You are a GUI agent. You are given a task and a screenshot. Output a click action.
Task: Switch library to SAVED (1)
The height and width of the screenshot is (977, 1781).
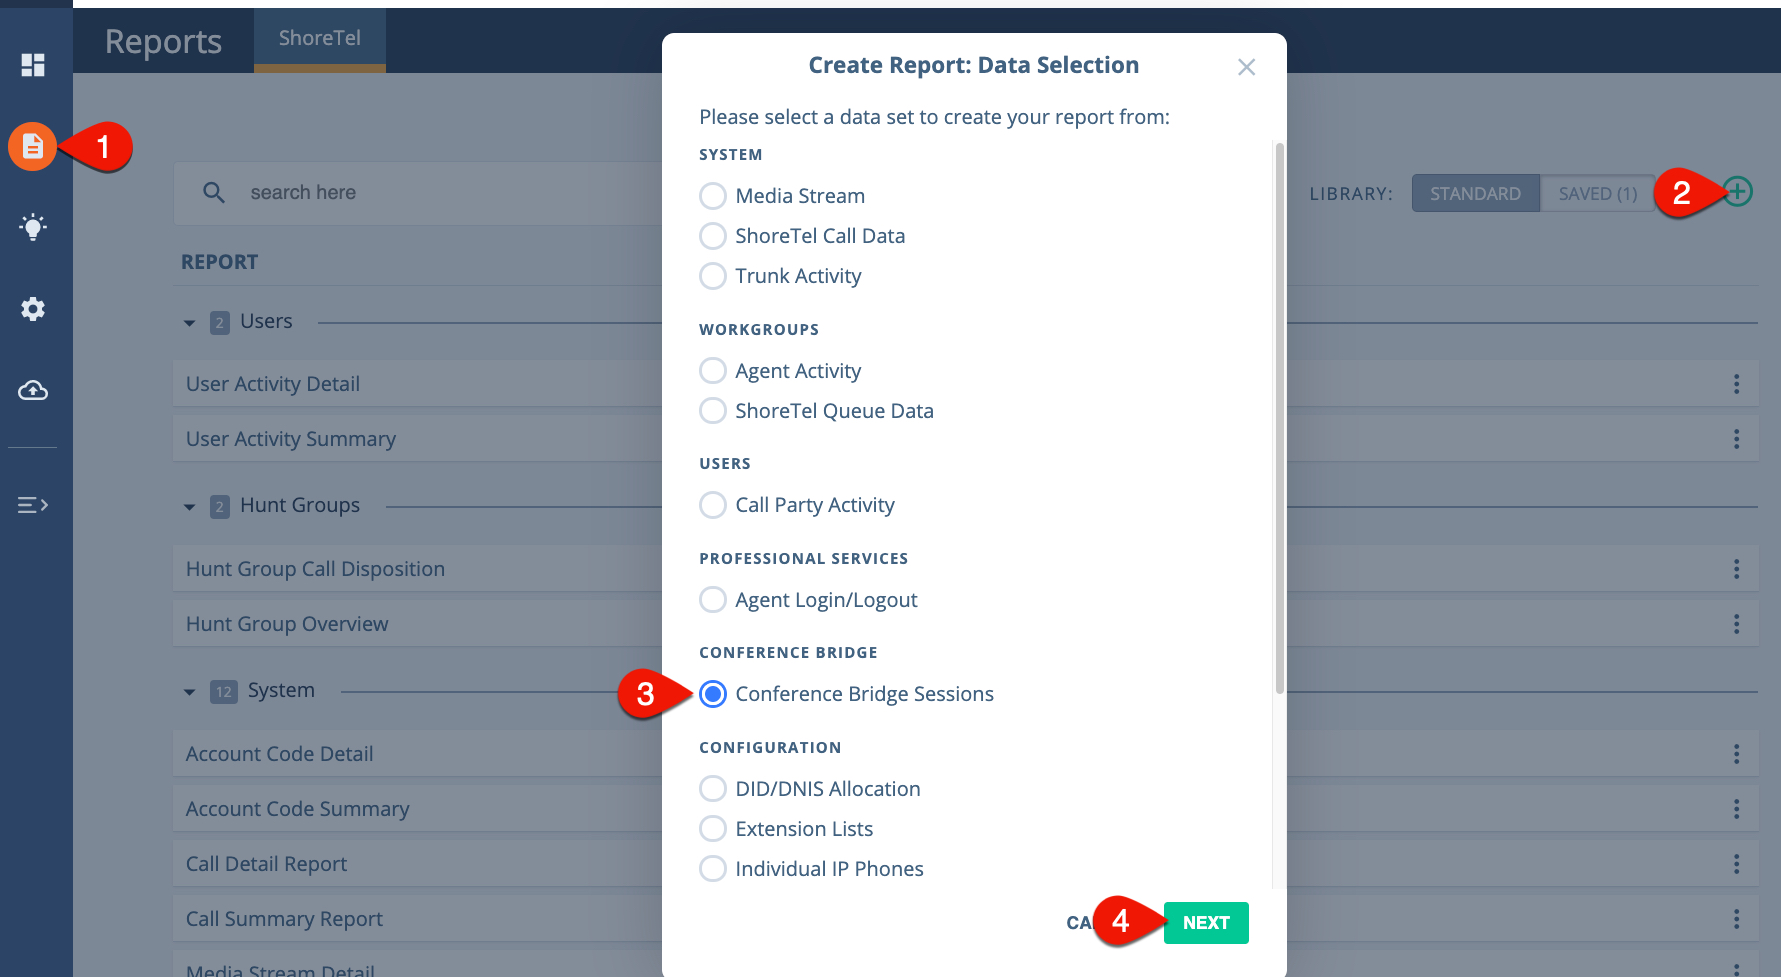click(x=1598, y=194)
